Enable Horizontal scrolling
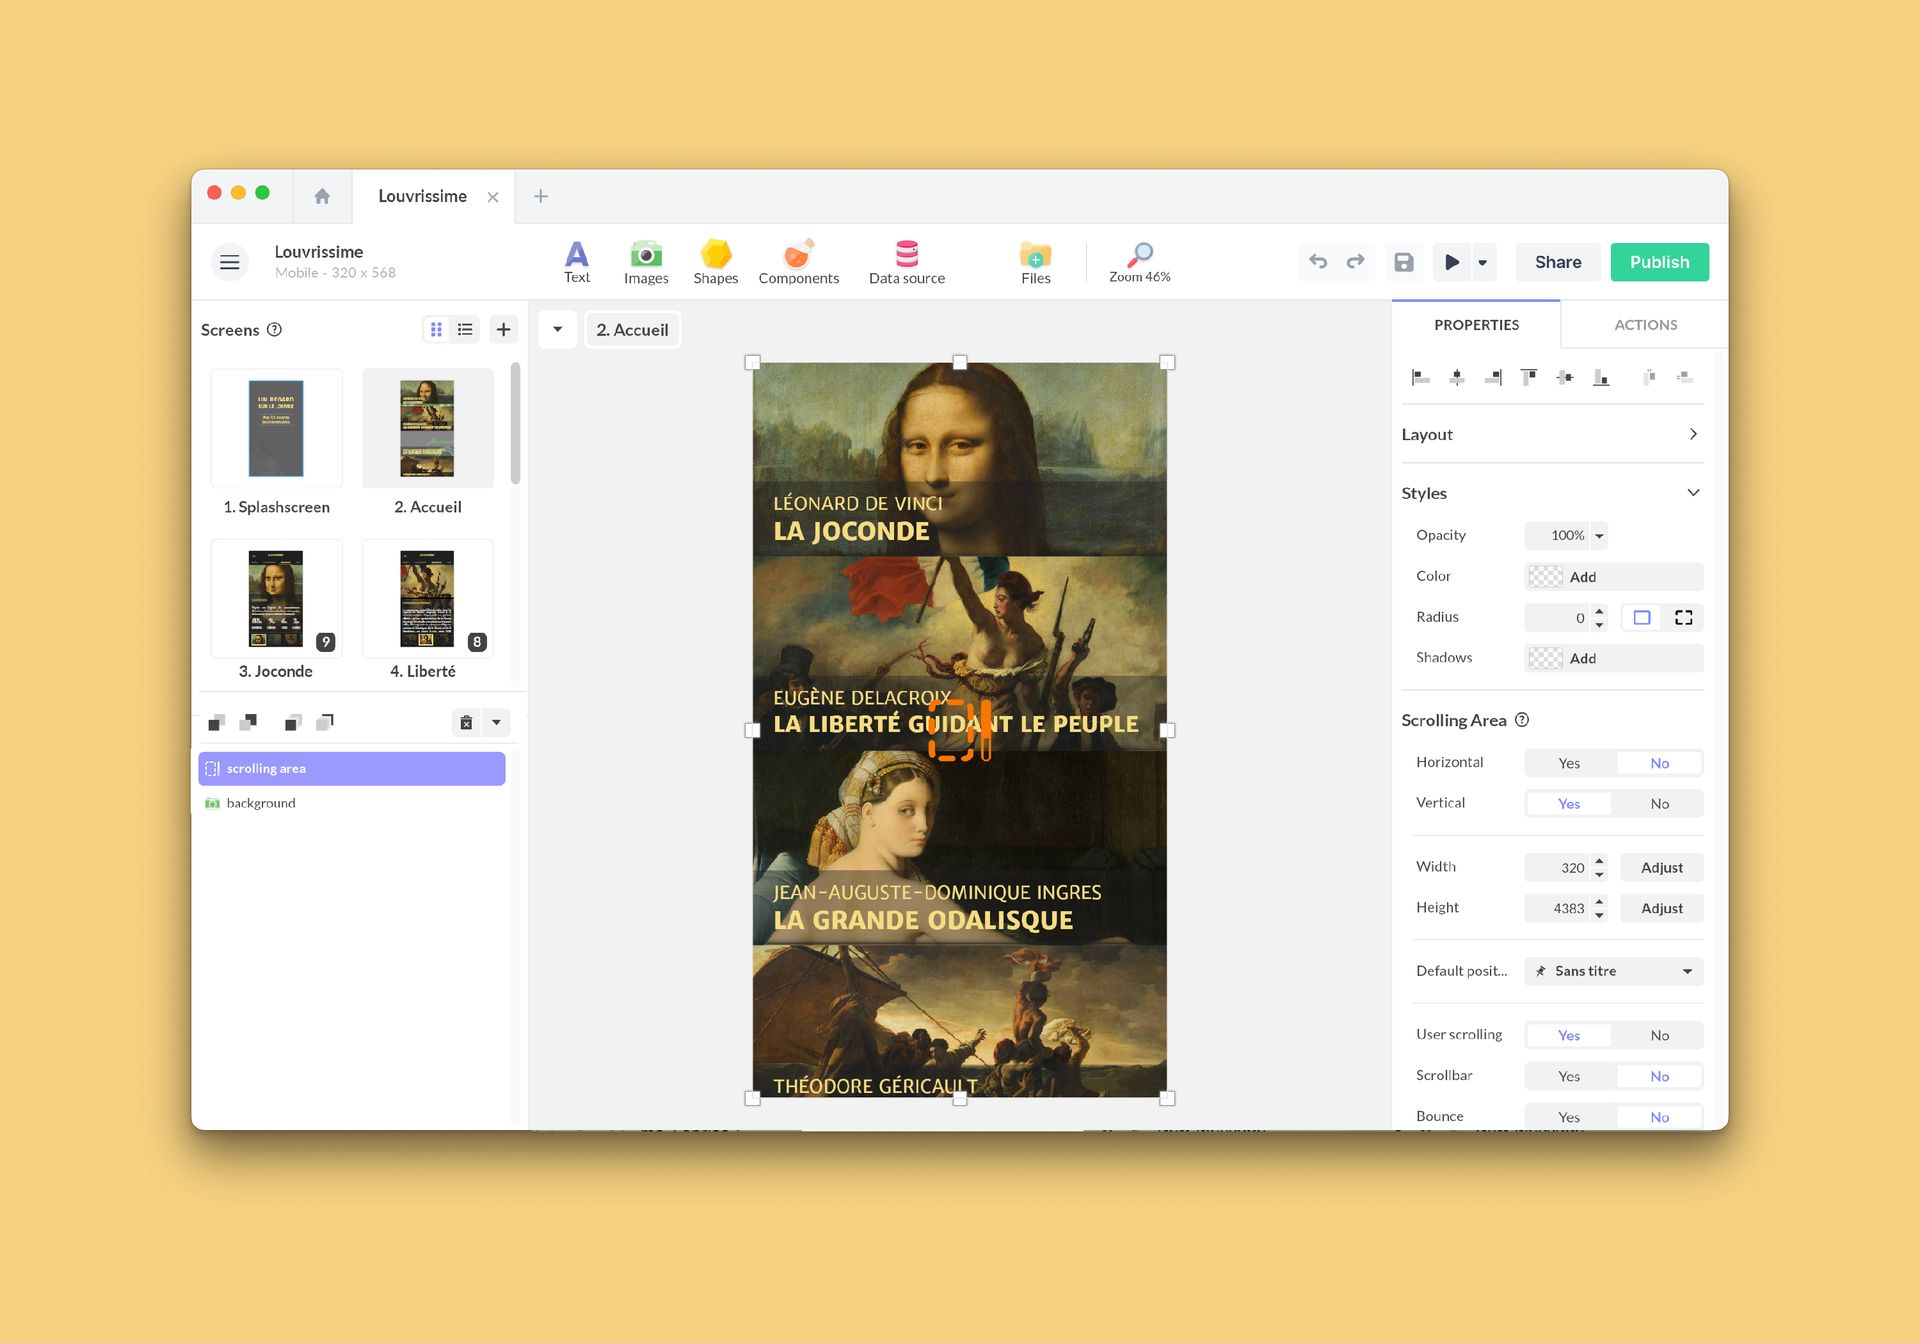1920x1343 pixels. click(1569, 762)
